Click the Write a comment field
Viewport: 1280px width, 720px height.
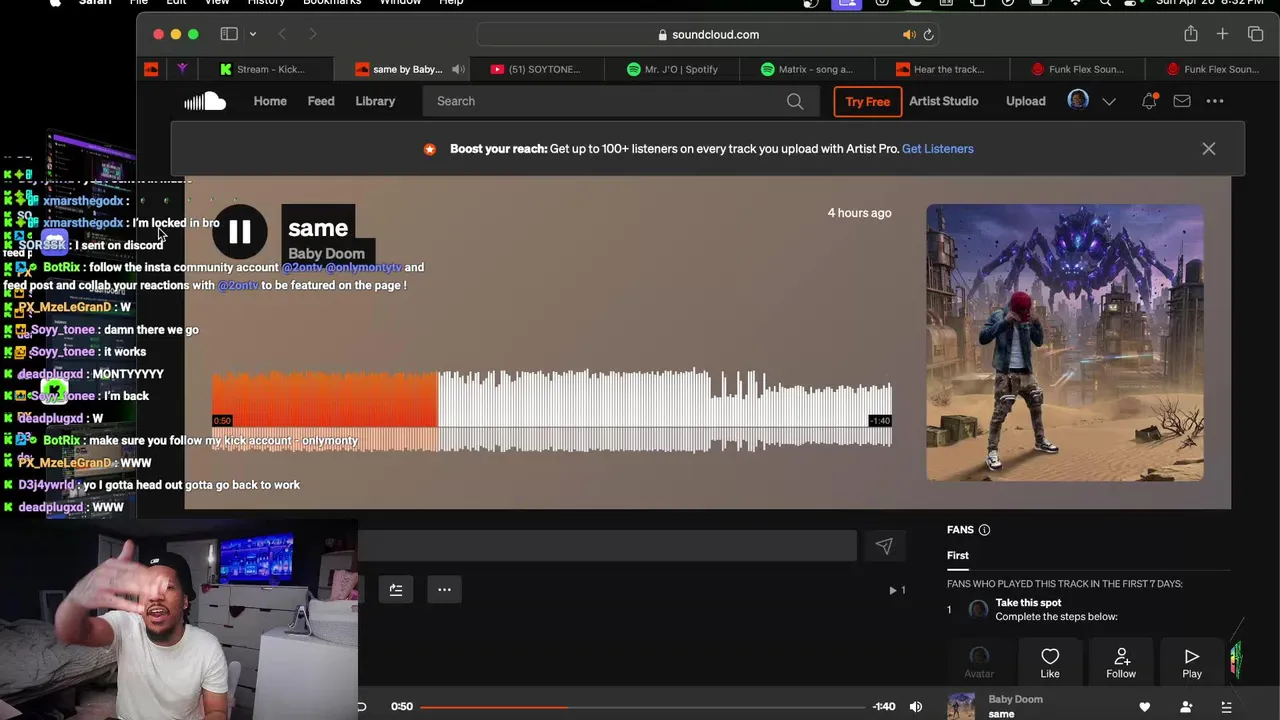point(607,546)
